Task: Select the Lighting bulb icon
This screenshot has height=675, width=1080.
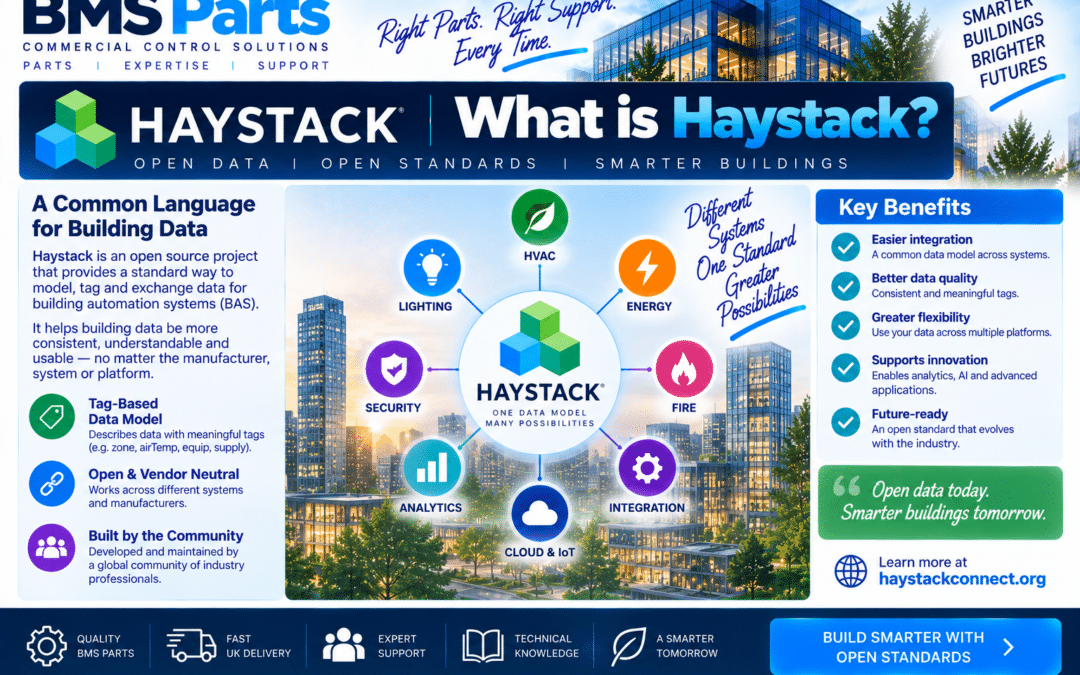Action: click(x=431, y=267)
